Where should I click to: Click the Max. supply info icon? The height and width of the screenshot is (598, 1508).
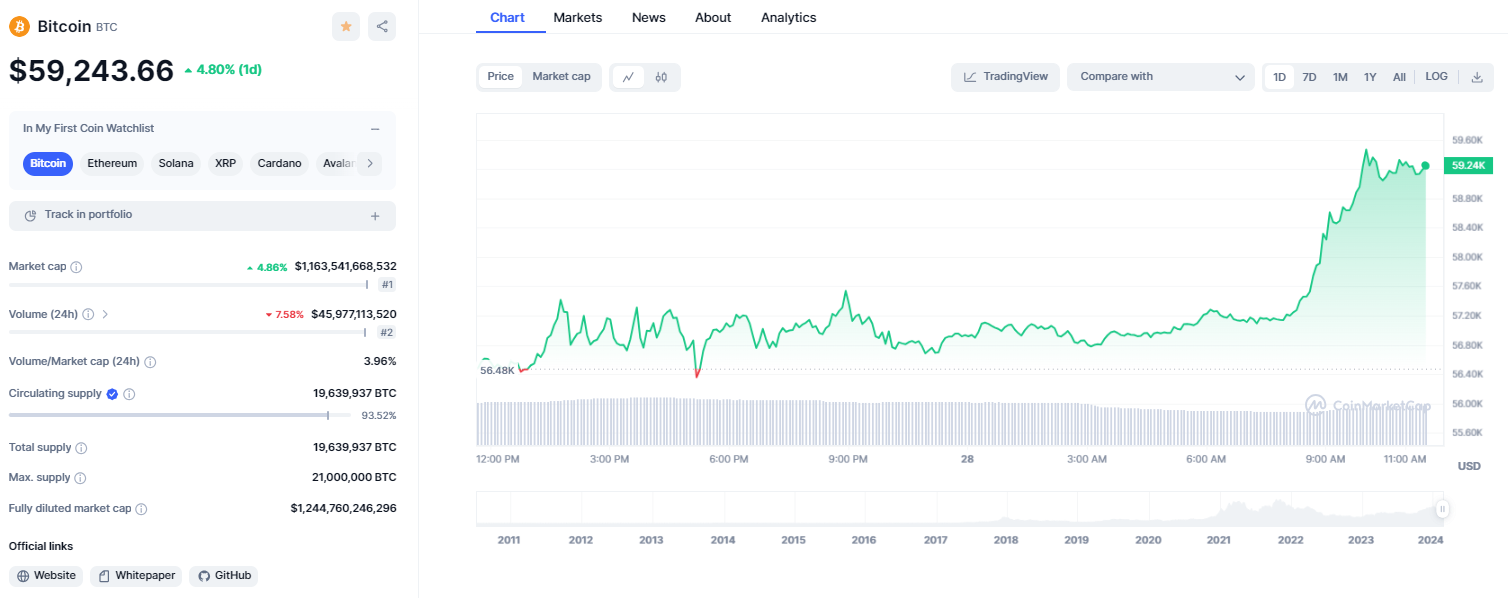(x=80, y=478)
